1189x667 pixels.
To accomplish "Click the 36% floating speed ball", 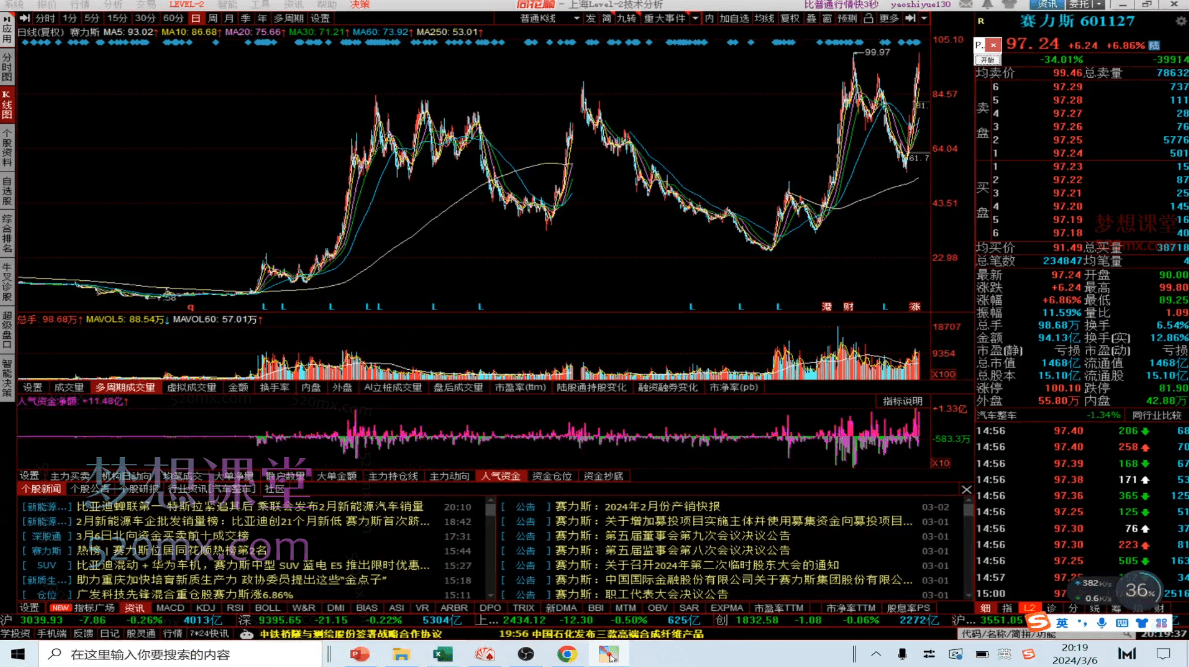I will point(1139,590).
